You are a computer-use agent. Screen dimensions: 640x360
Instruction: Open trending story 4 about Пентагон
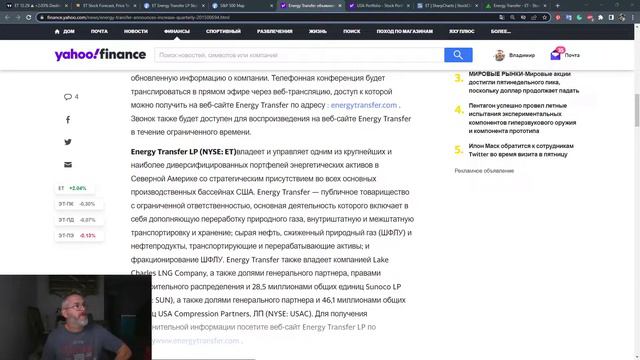click(522, 118)
